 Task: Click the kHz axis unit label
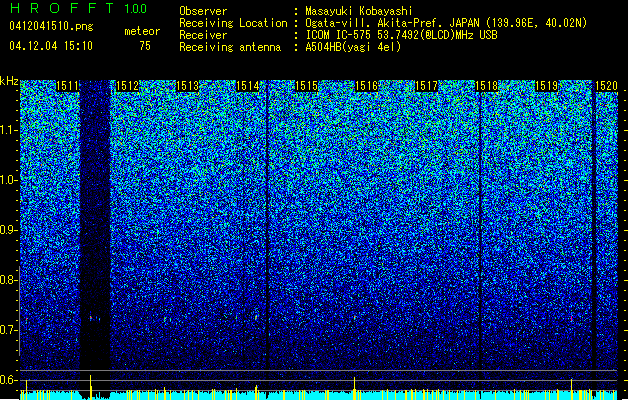click(x=9, y=81)
